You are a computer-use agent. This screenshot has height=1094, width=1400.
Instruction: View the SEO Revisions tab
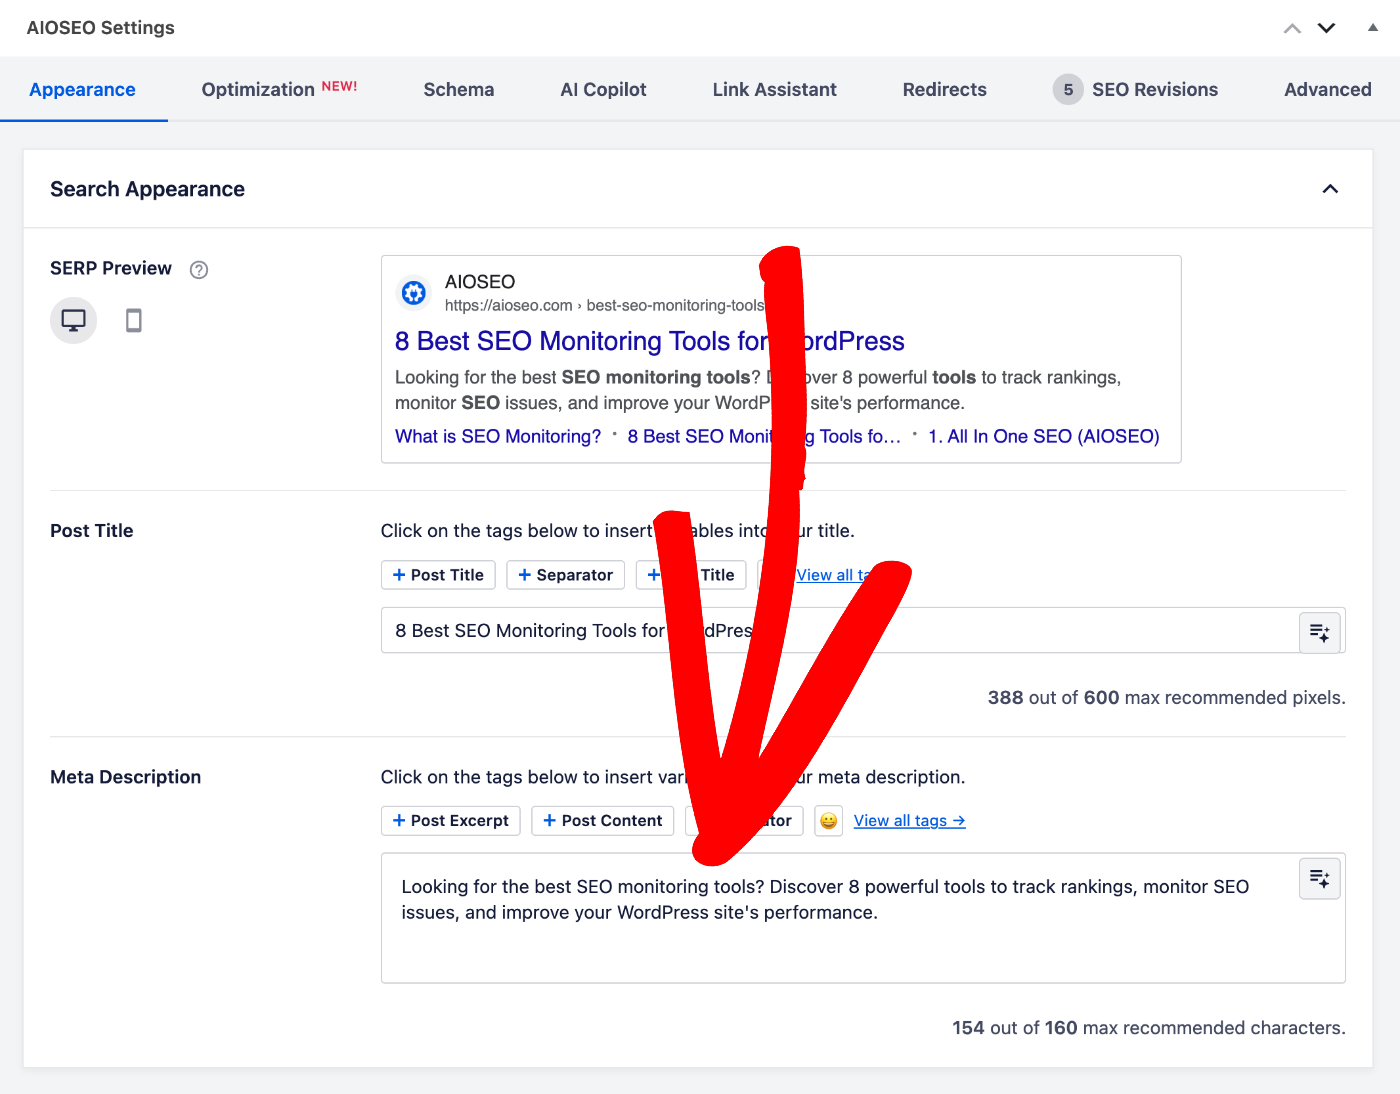pos(1136,90)
